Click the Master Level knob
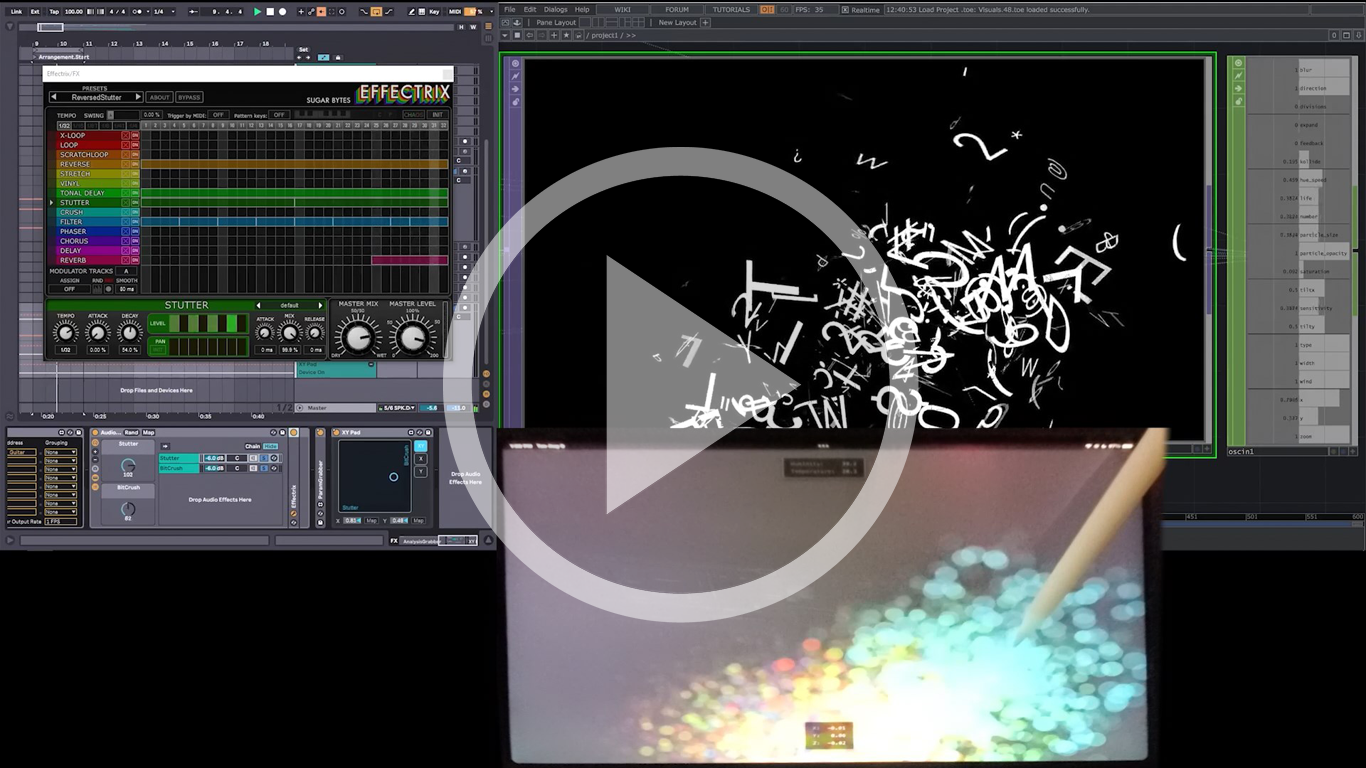The width and height of the screenshot is (1366, 768). click(x=412, y=337)
